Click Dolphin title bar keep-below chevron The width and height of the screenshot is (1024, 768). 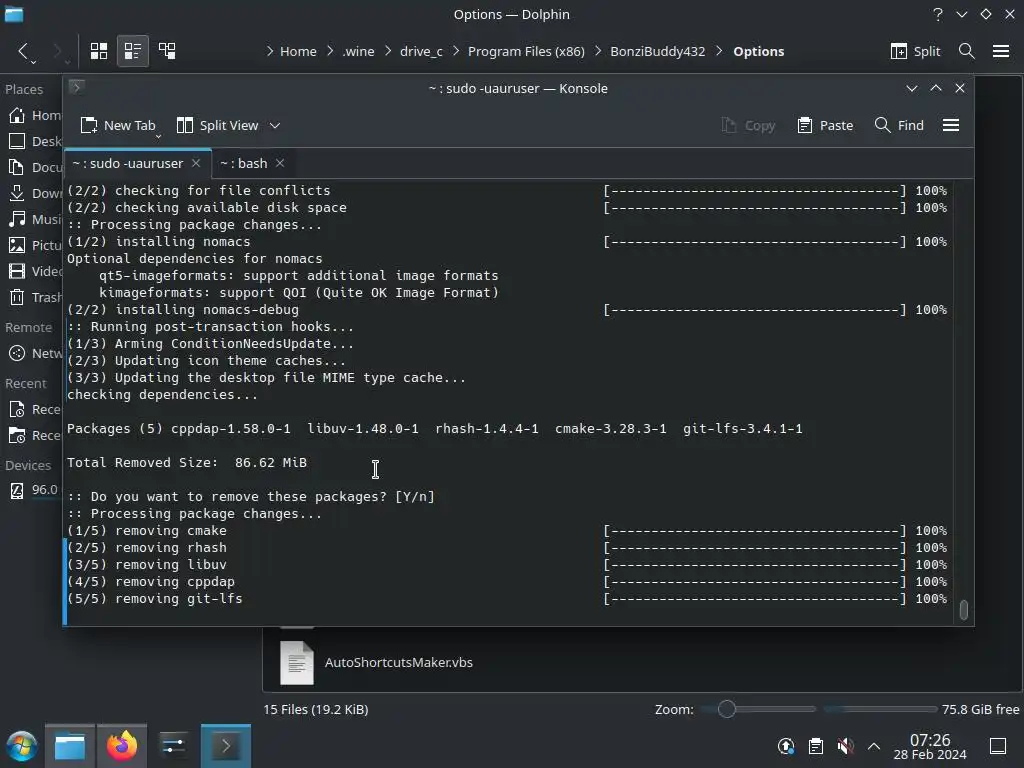(x=961, y=14)
